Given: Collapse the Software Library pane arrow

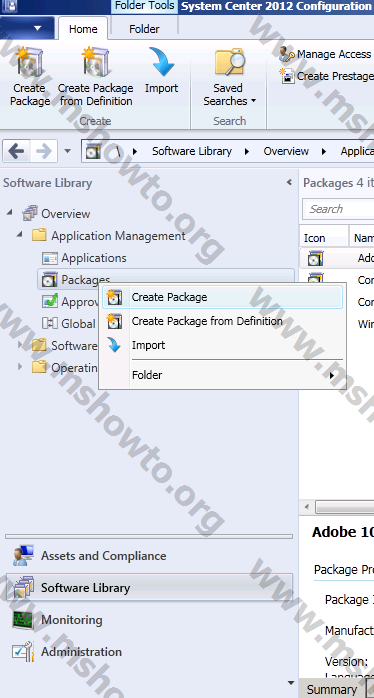Looking at the screenshot, I should tap(289, 183).
